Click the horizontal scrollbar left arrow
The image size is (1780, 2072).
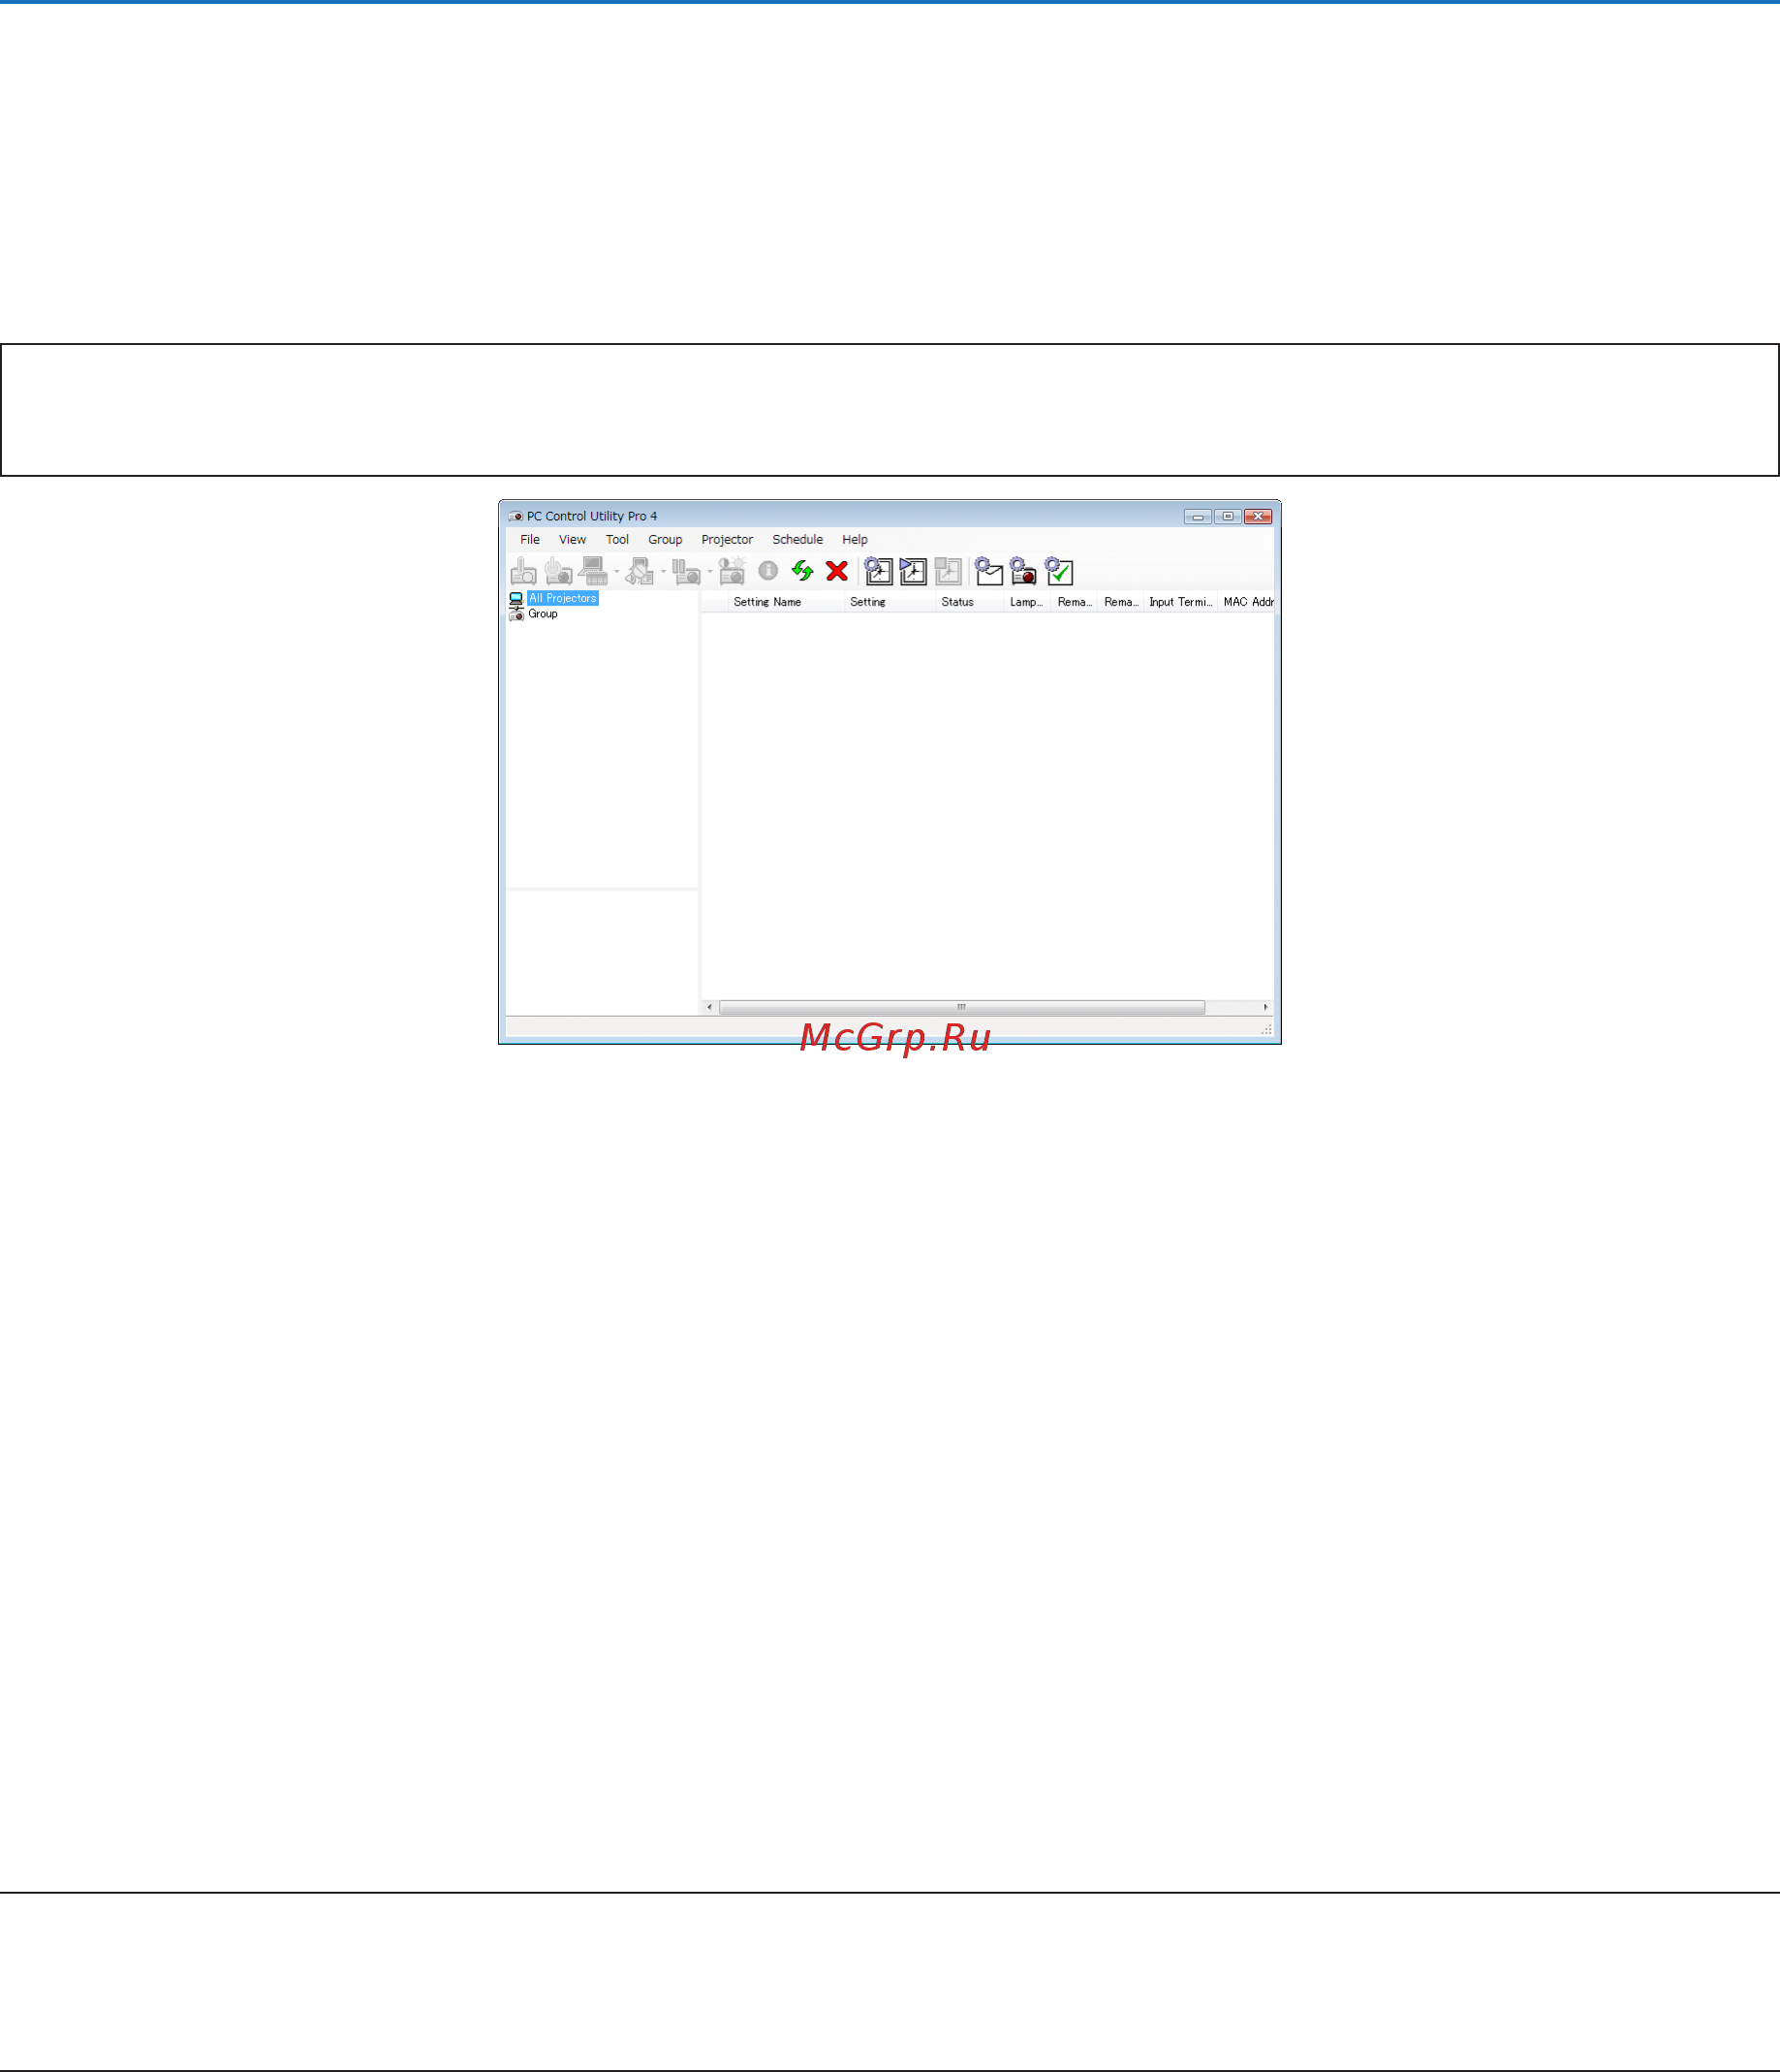pos(710,1007)
